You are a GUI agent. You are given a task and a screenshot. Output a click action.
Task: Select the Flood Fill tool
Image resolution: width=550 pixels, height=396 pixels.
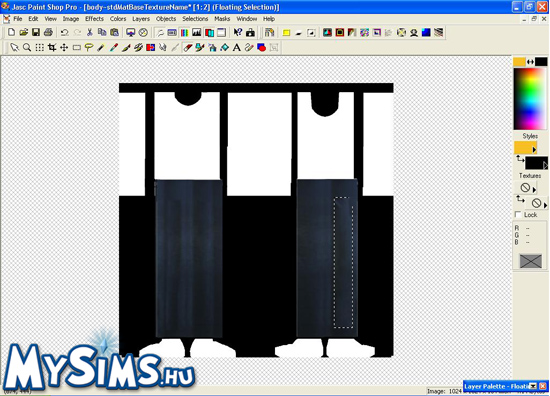click(x=224, y=47)
